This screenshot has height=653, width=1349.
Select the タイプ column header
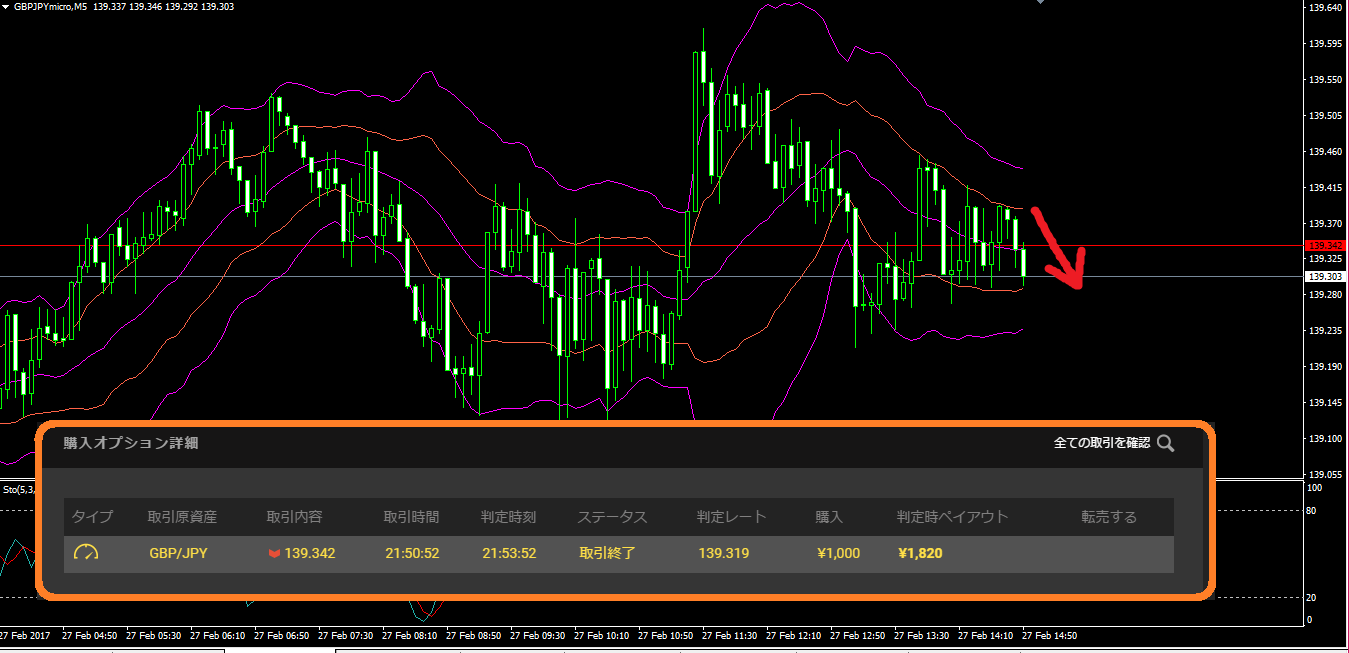coord(92,517)
